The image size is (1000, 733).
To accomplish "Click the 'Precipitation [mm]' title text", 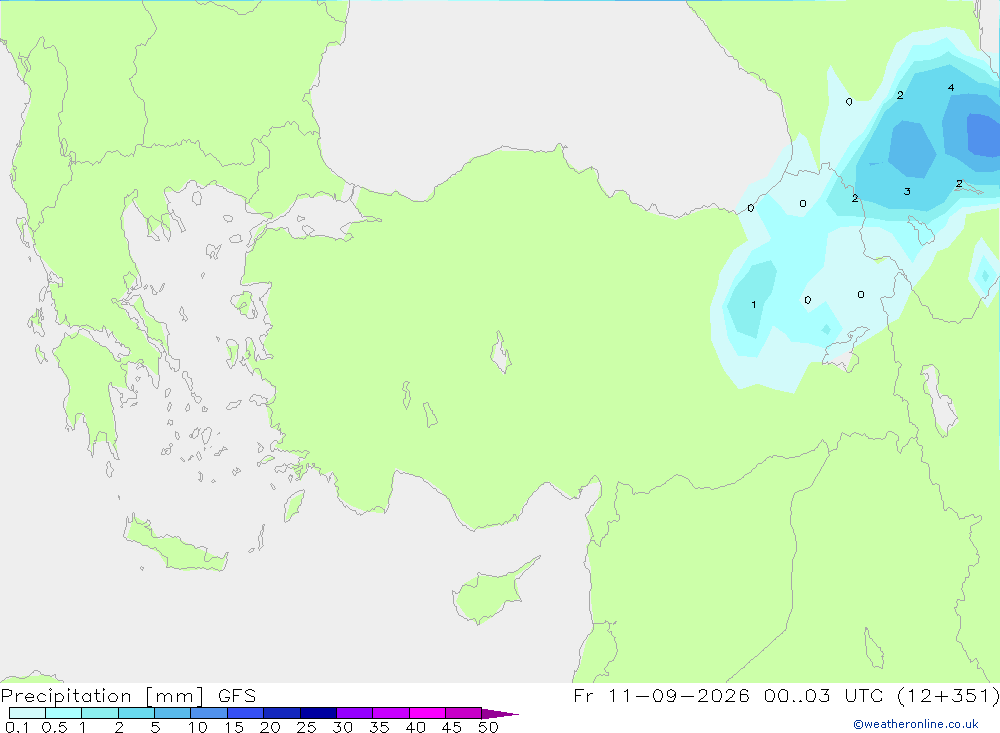I will coord(102,696).
